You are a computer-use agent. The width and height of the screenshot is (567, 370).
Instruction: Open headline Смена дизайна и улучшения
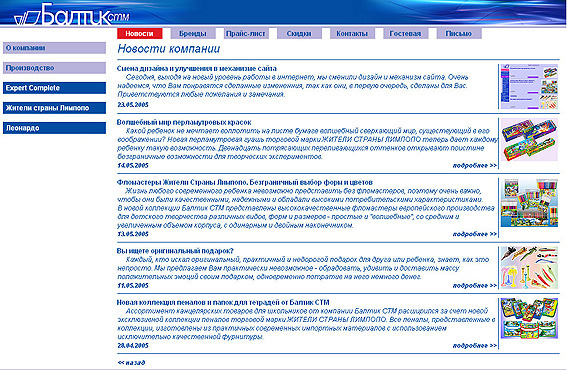[197, 68]
